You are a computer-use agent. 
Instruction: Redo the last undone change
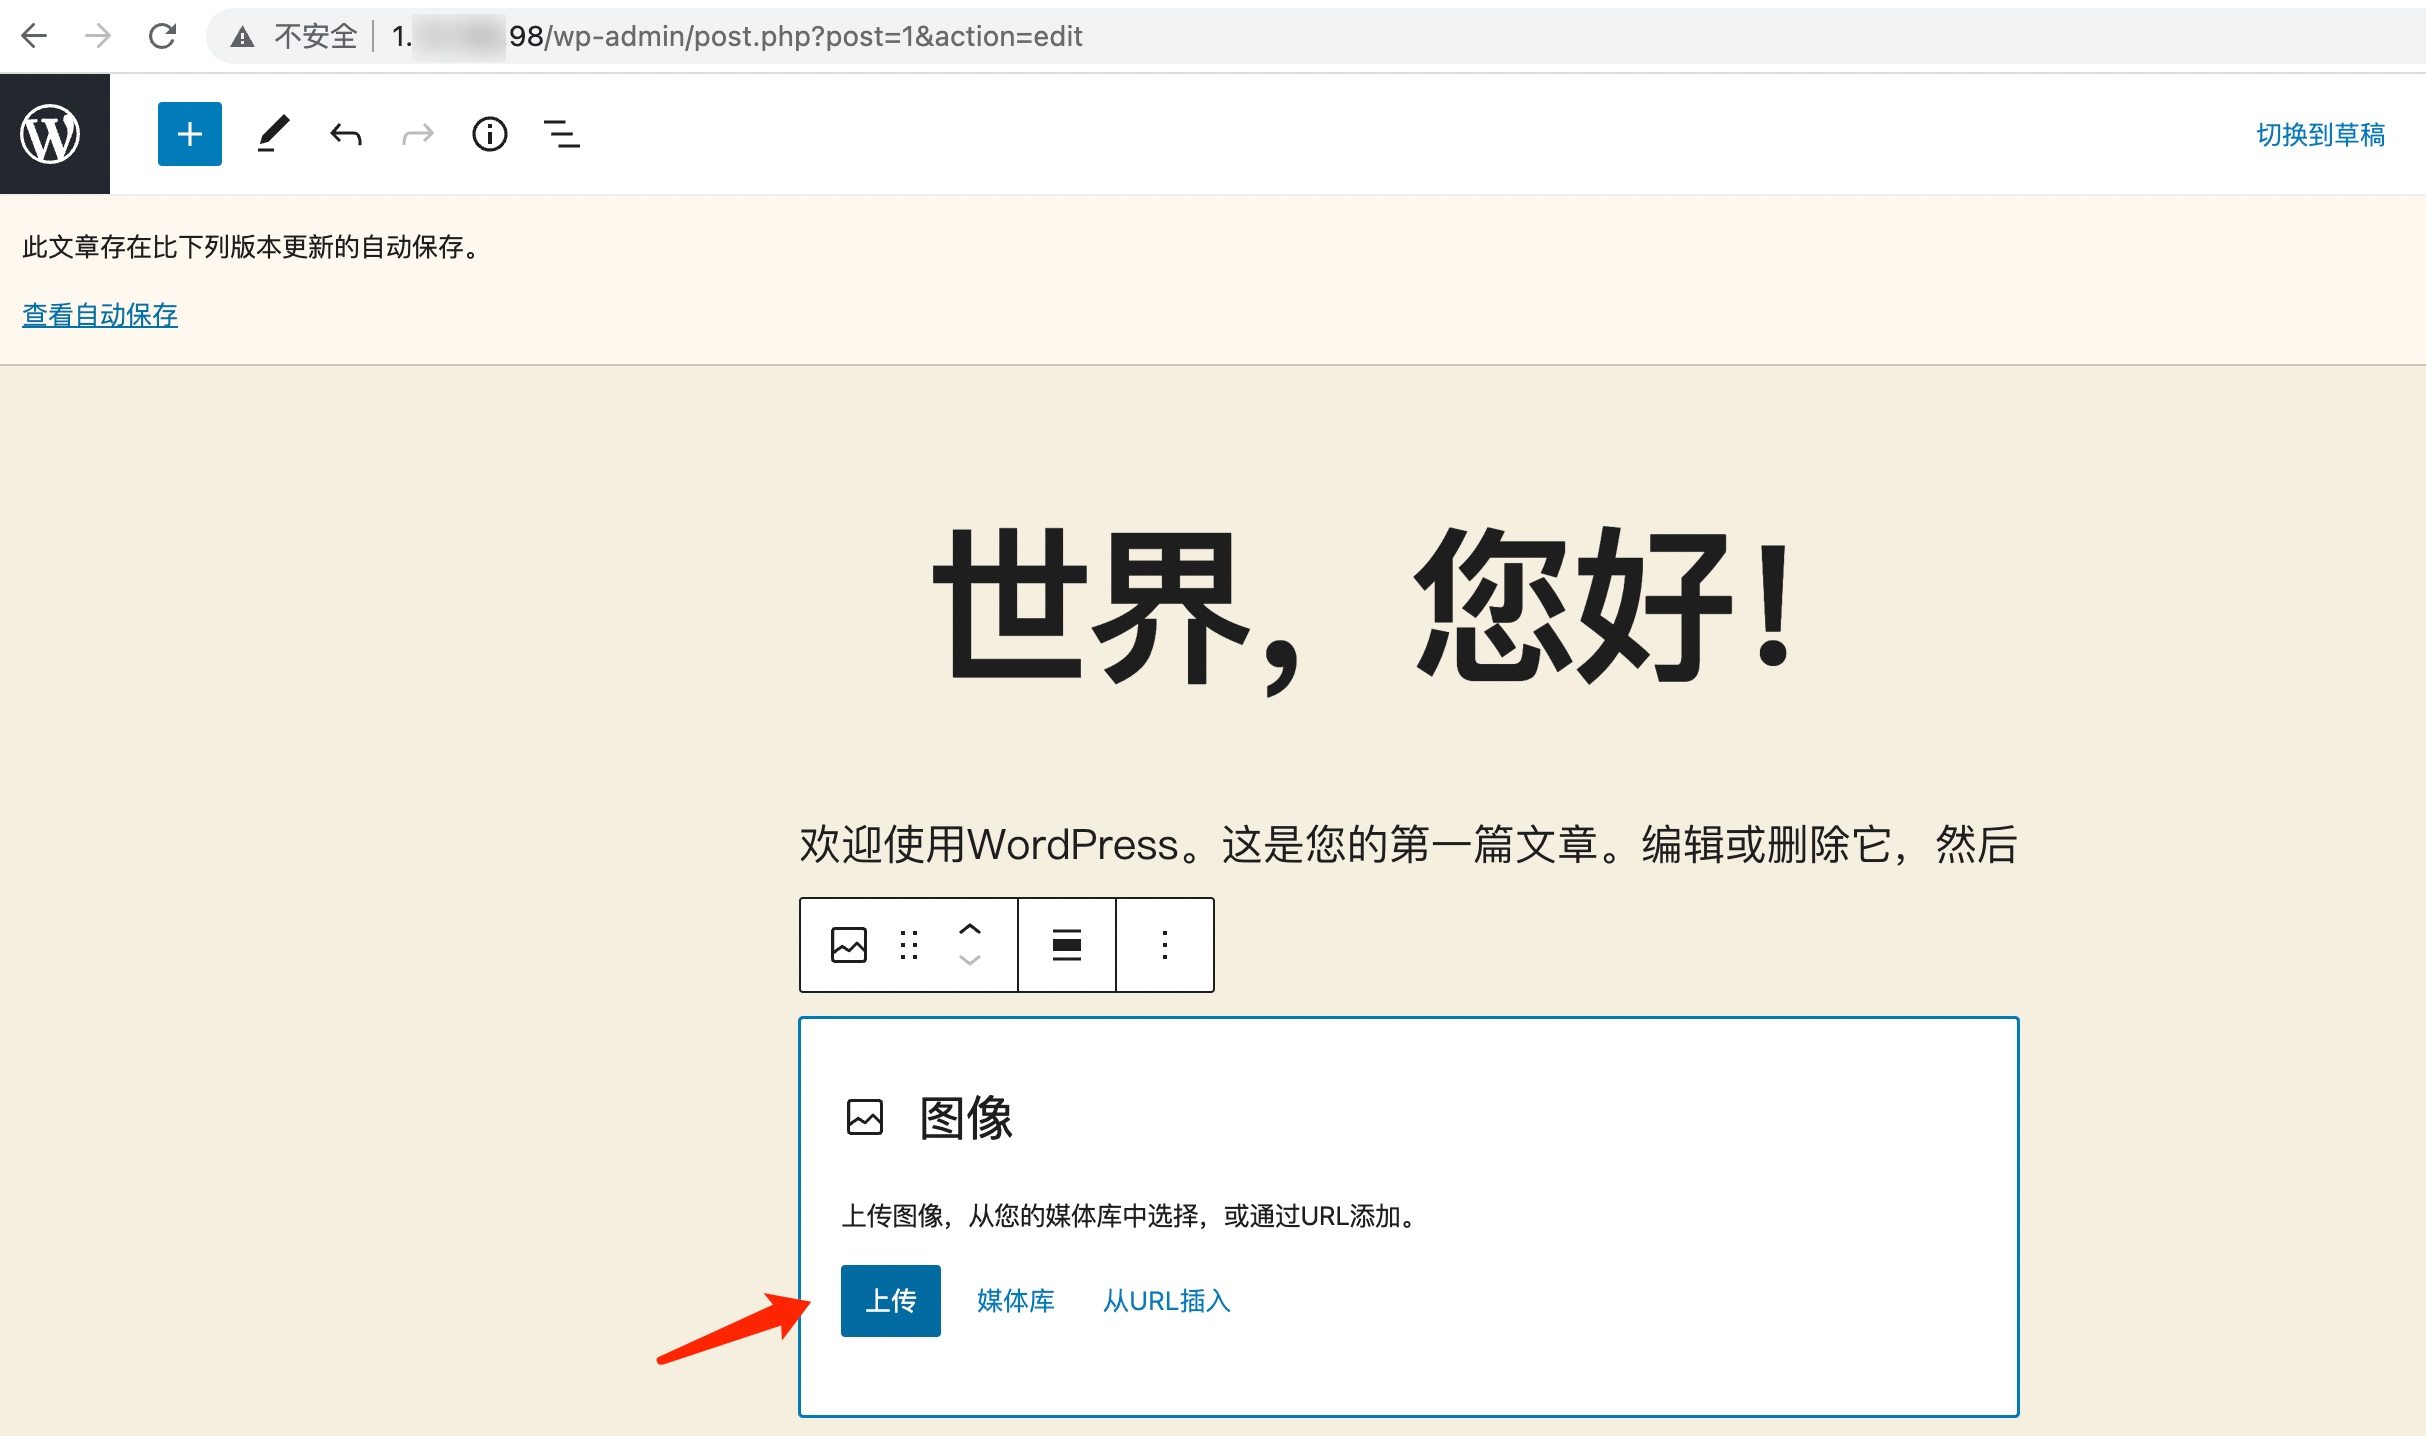coord(418,134)
